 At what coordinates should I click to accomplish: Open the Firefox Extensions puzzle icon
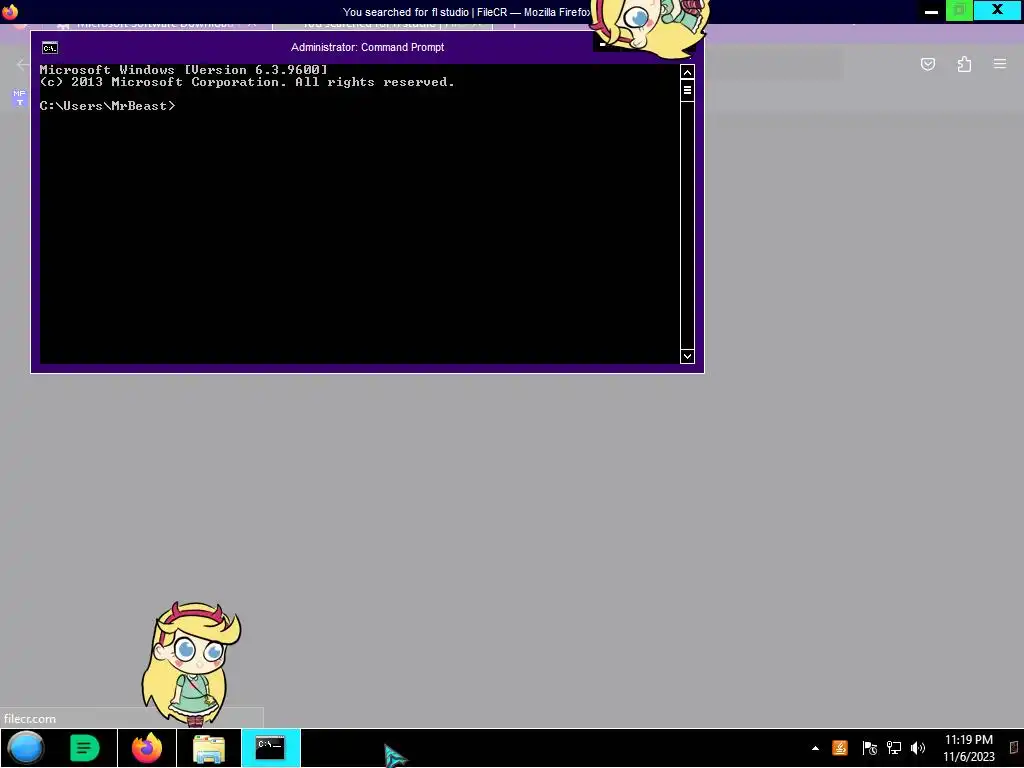coord(964,64)
